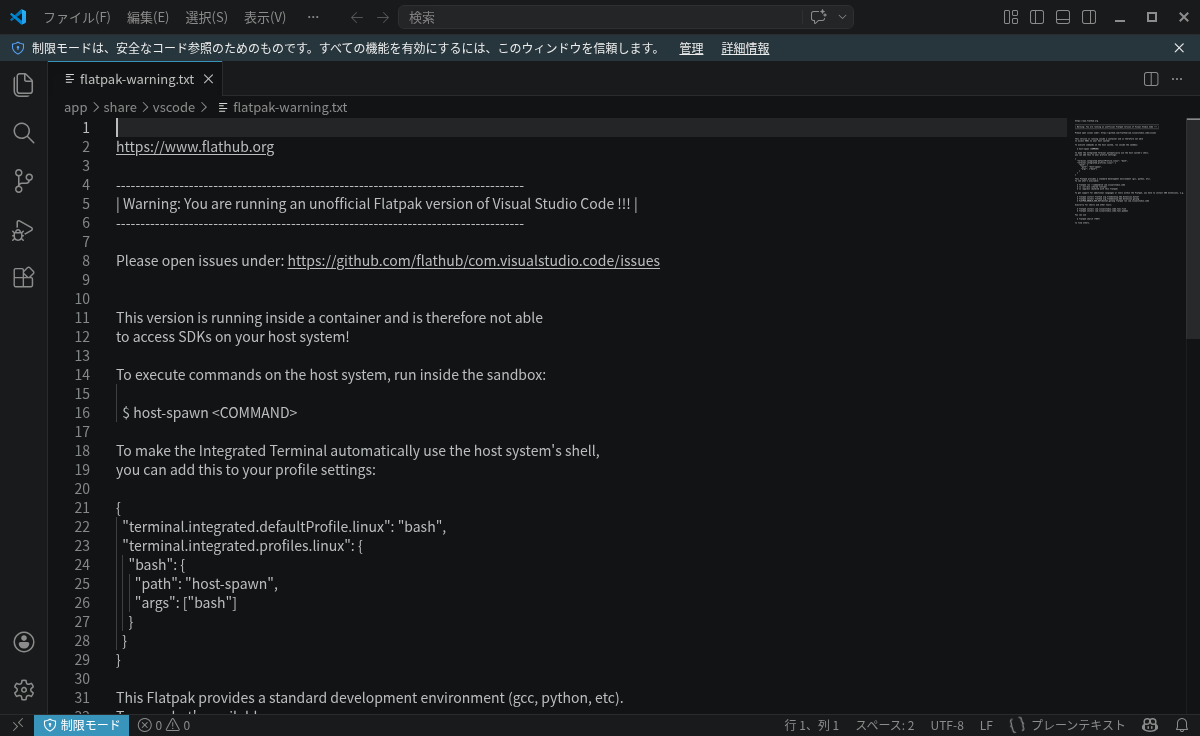Click the line '"path": "host-spawn",'
1200x736 pixels.
tap(207, 584)
